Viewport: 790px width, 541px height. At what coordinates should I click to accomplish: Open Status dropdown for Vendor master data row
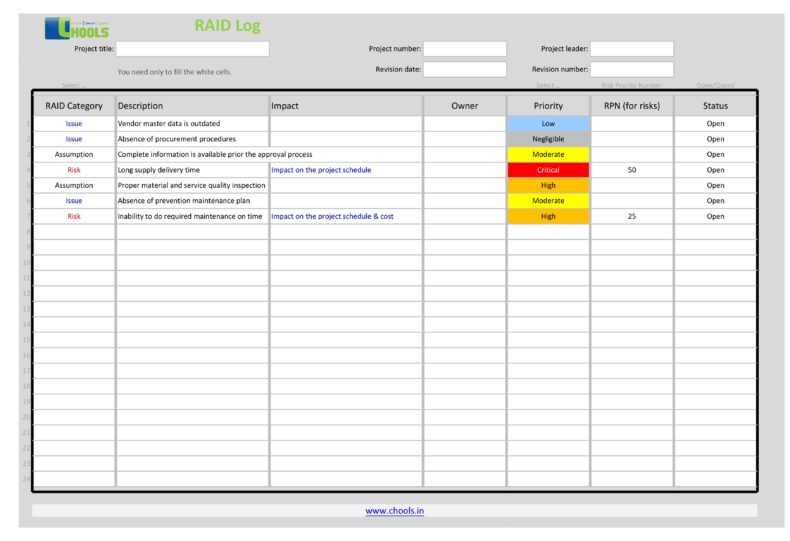pos(715,124)
